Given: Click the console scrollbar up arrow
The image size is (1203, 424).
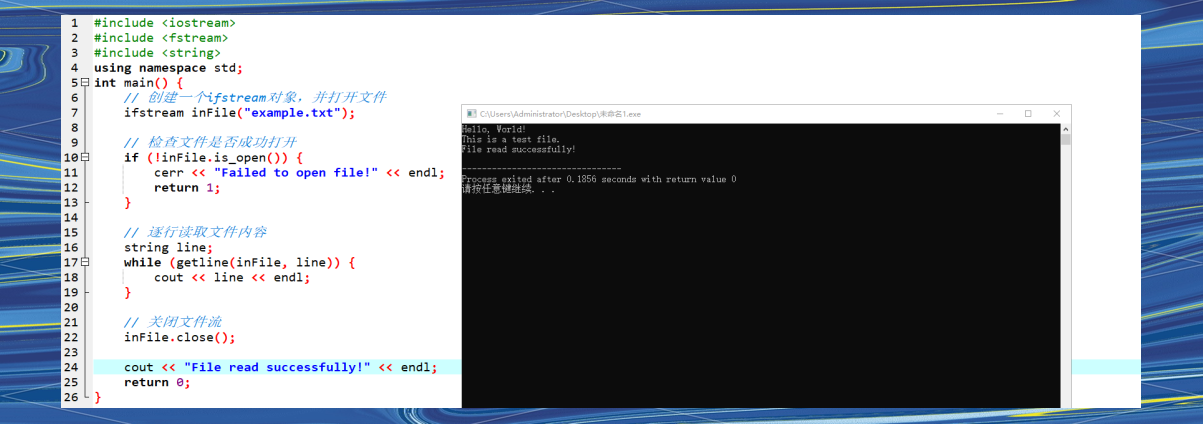Looking at the screenshot, I should [1066, 129].
